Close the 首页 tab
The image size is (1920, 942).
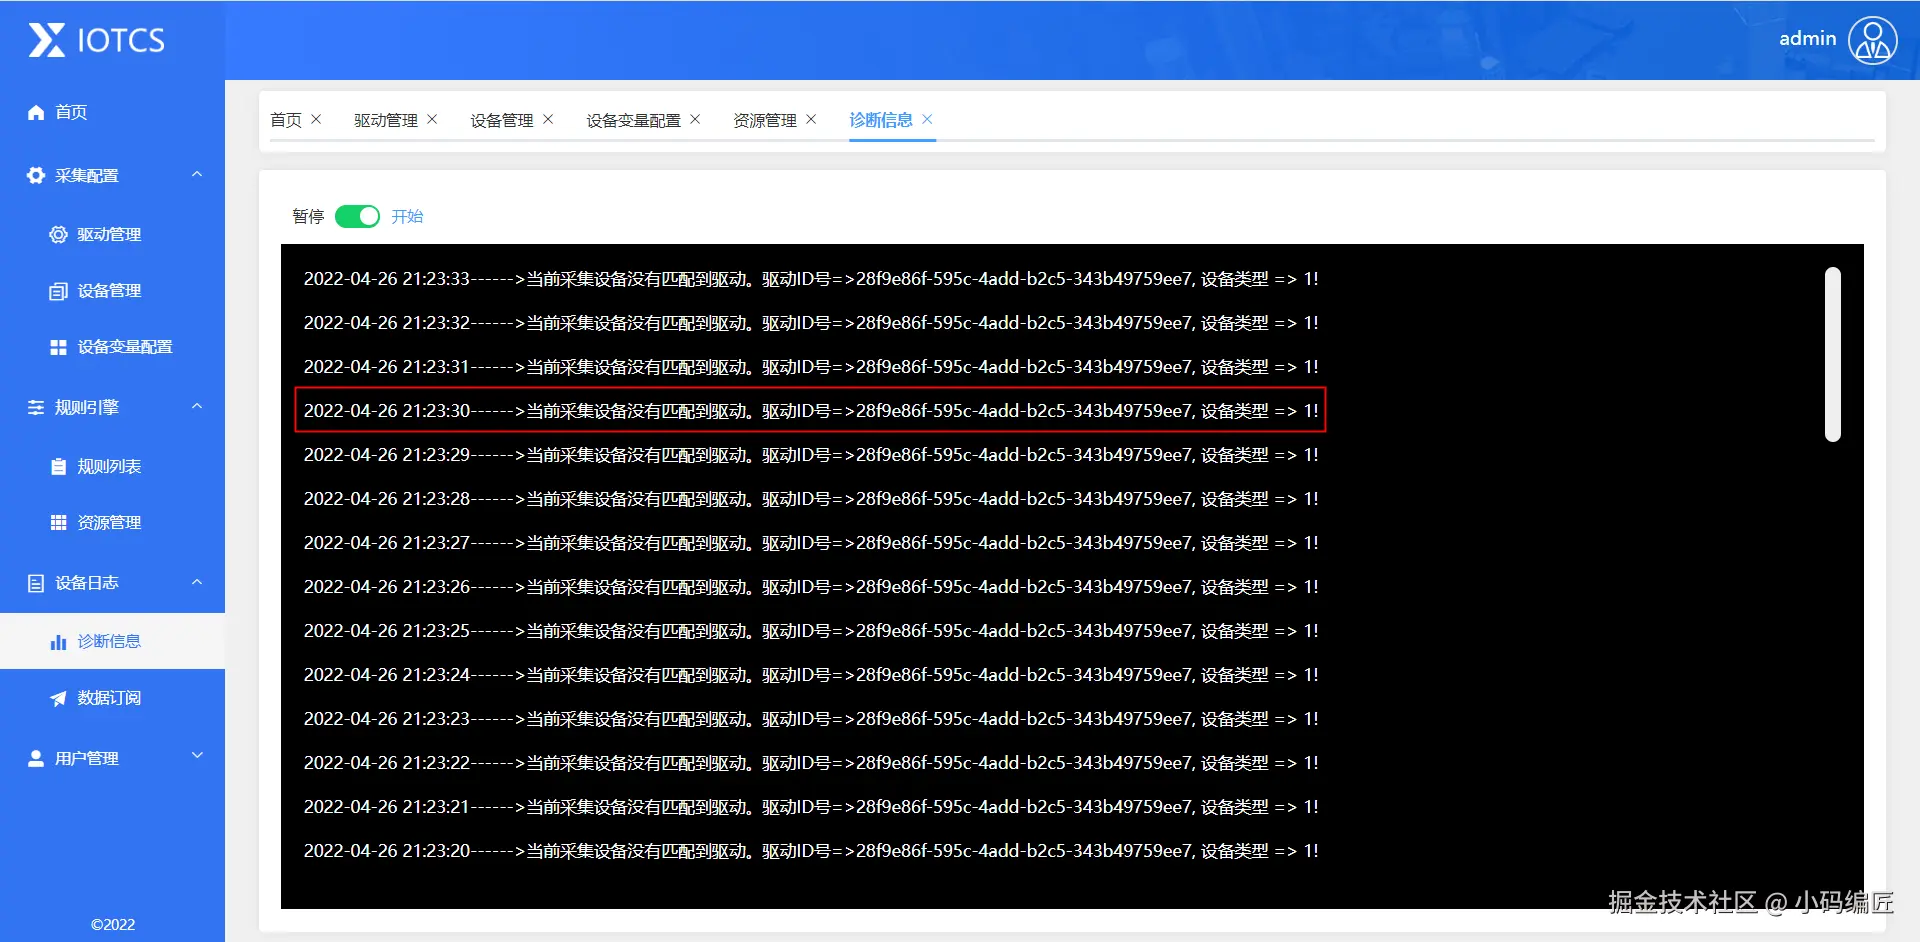316,119
